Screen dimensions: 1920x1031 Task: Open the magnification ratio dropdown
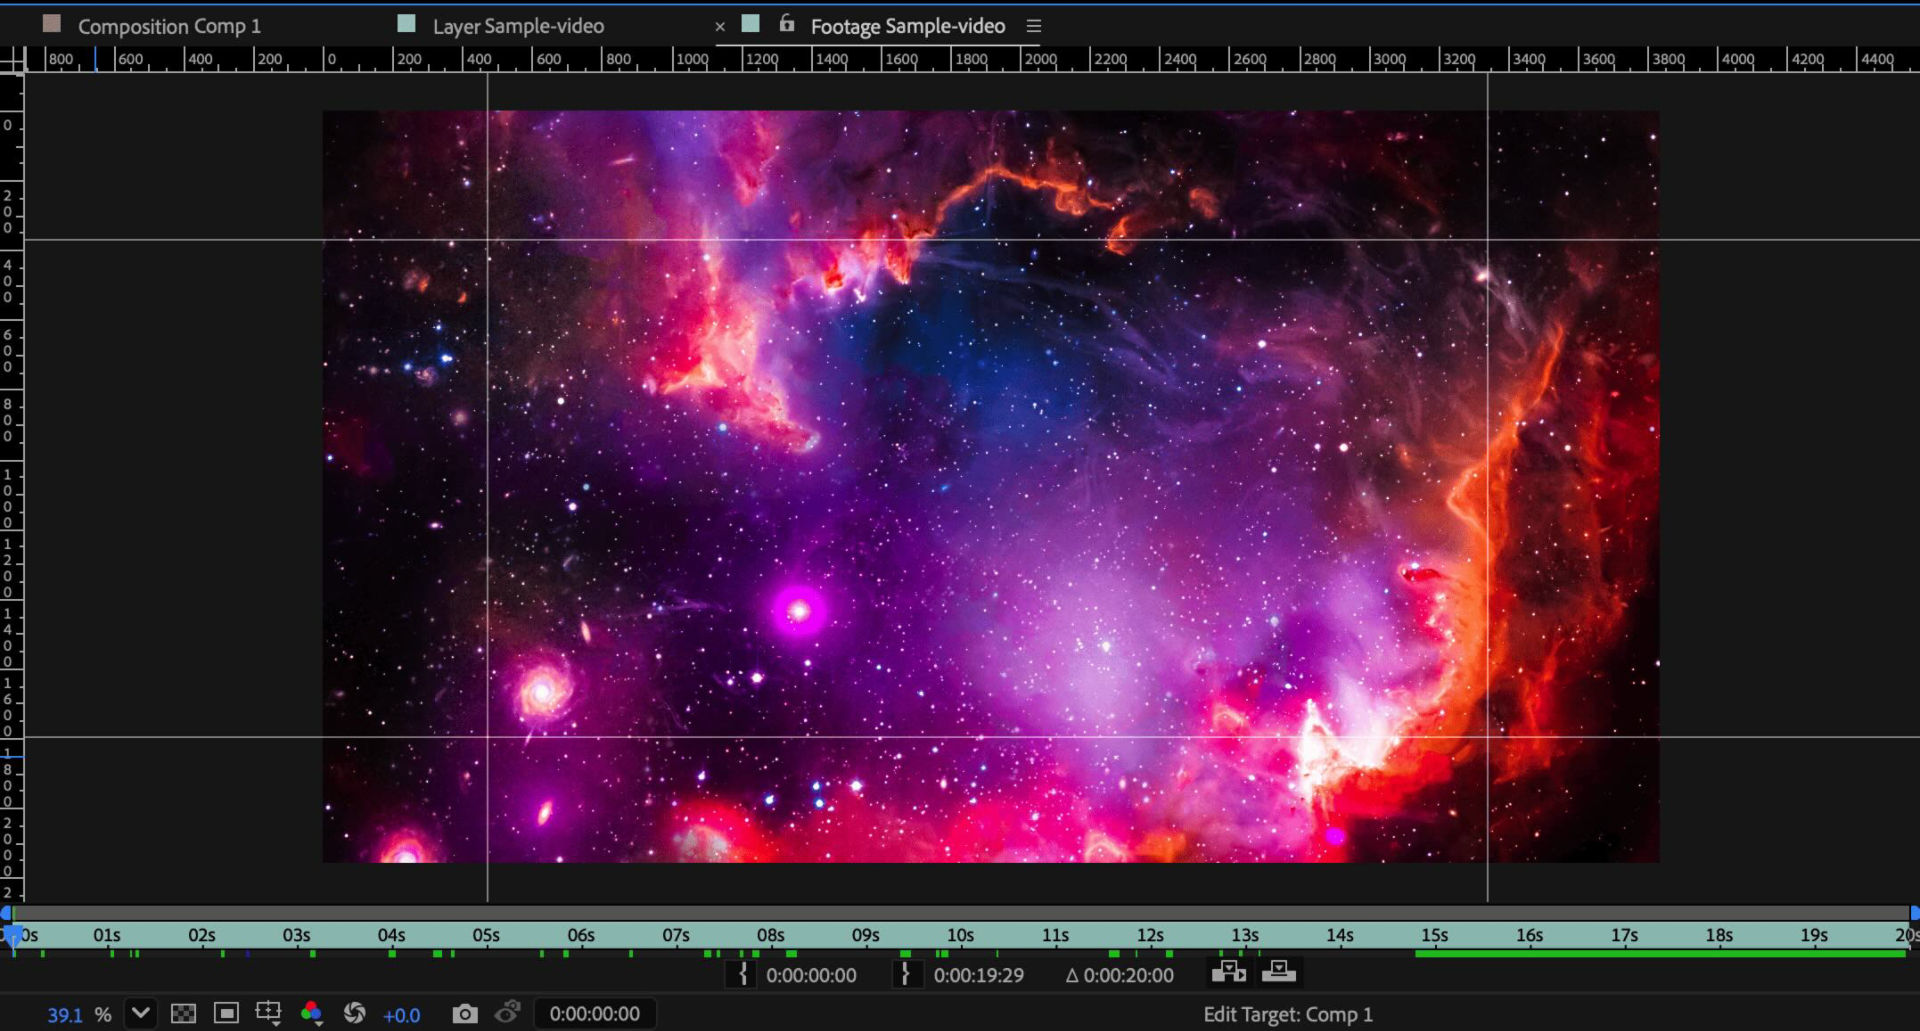pos(140,1014)
